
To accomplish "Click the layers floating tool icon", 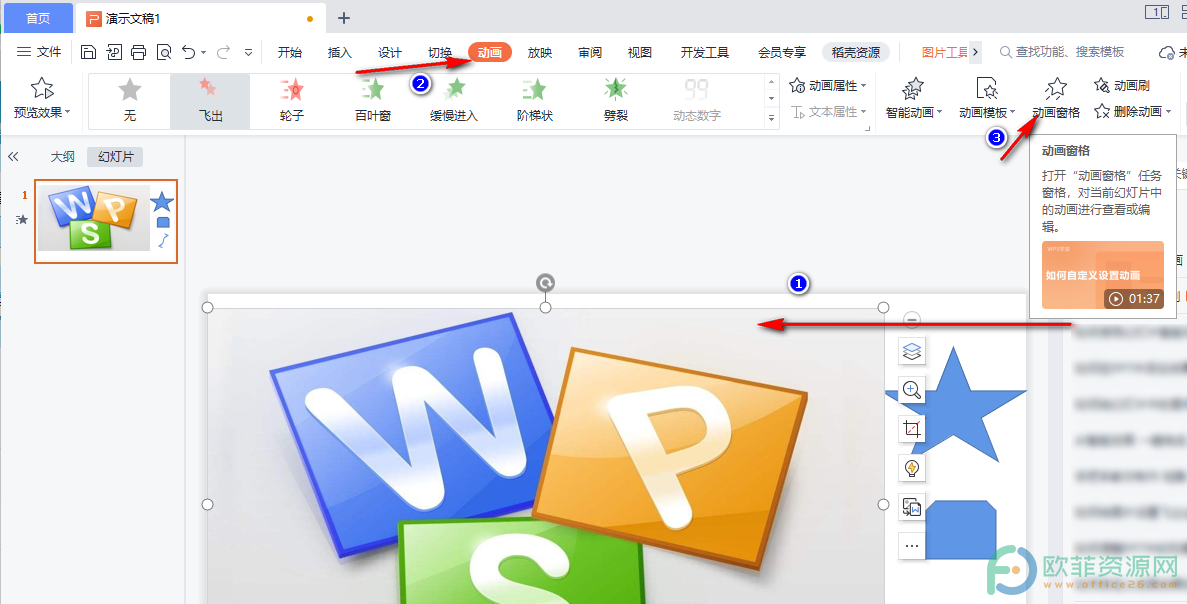I will (912, 351).
